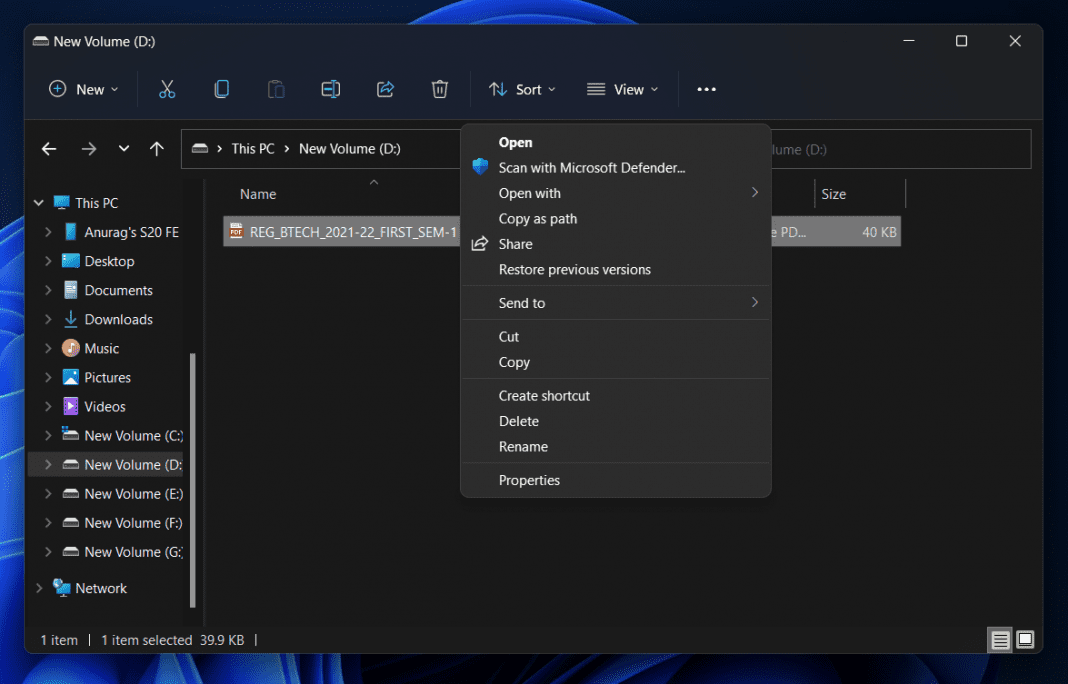Open the See more toolbar menu

706,89
